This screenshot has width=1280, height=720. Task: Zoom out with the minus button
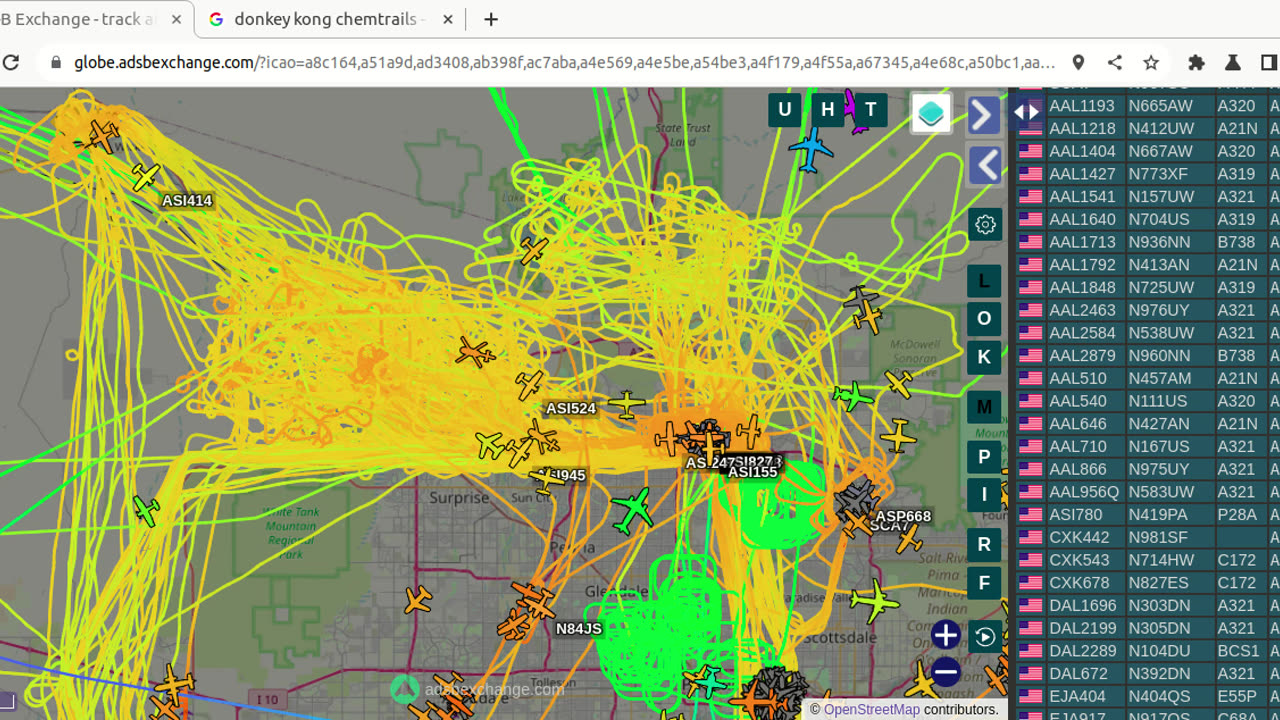pyautogui.click(x=945, y=672)
